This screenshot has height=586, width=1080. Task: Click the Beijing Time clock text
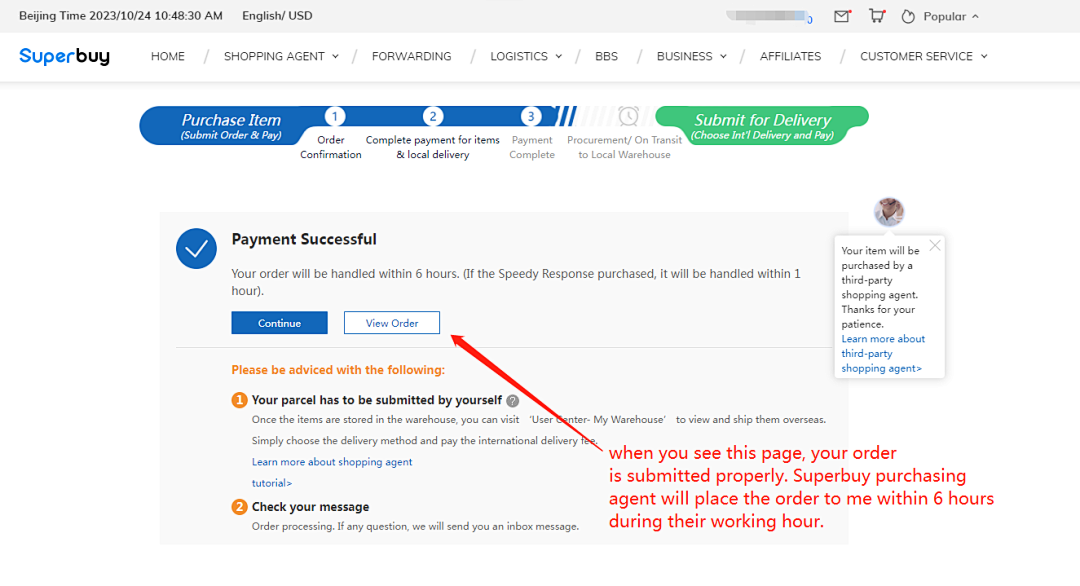click(x=121, y=16)
